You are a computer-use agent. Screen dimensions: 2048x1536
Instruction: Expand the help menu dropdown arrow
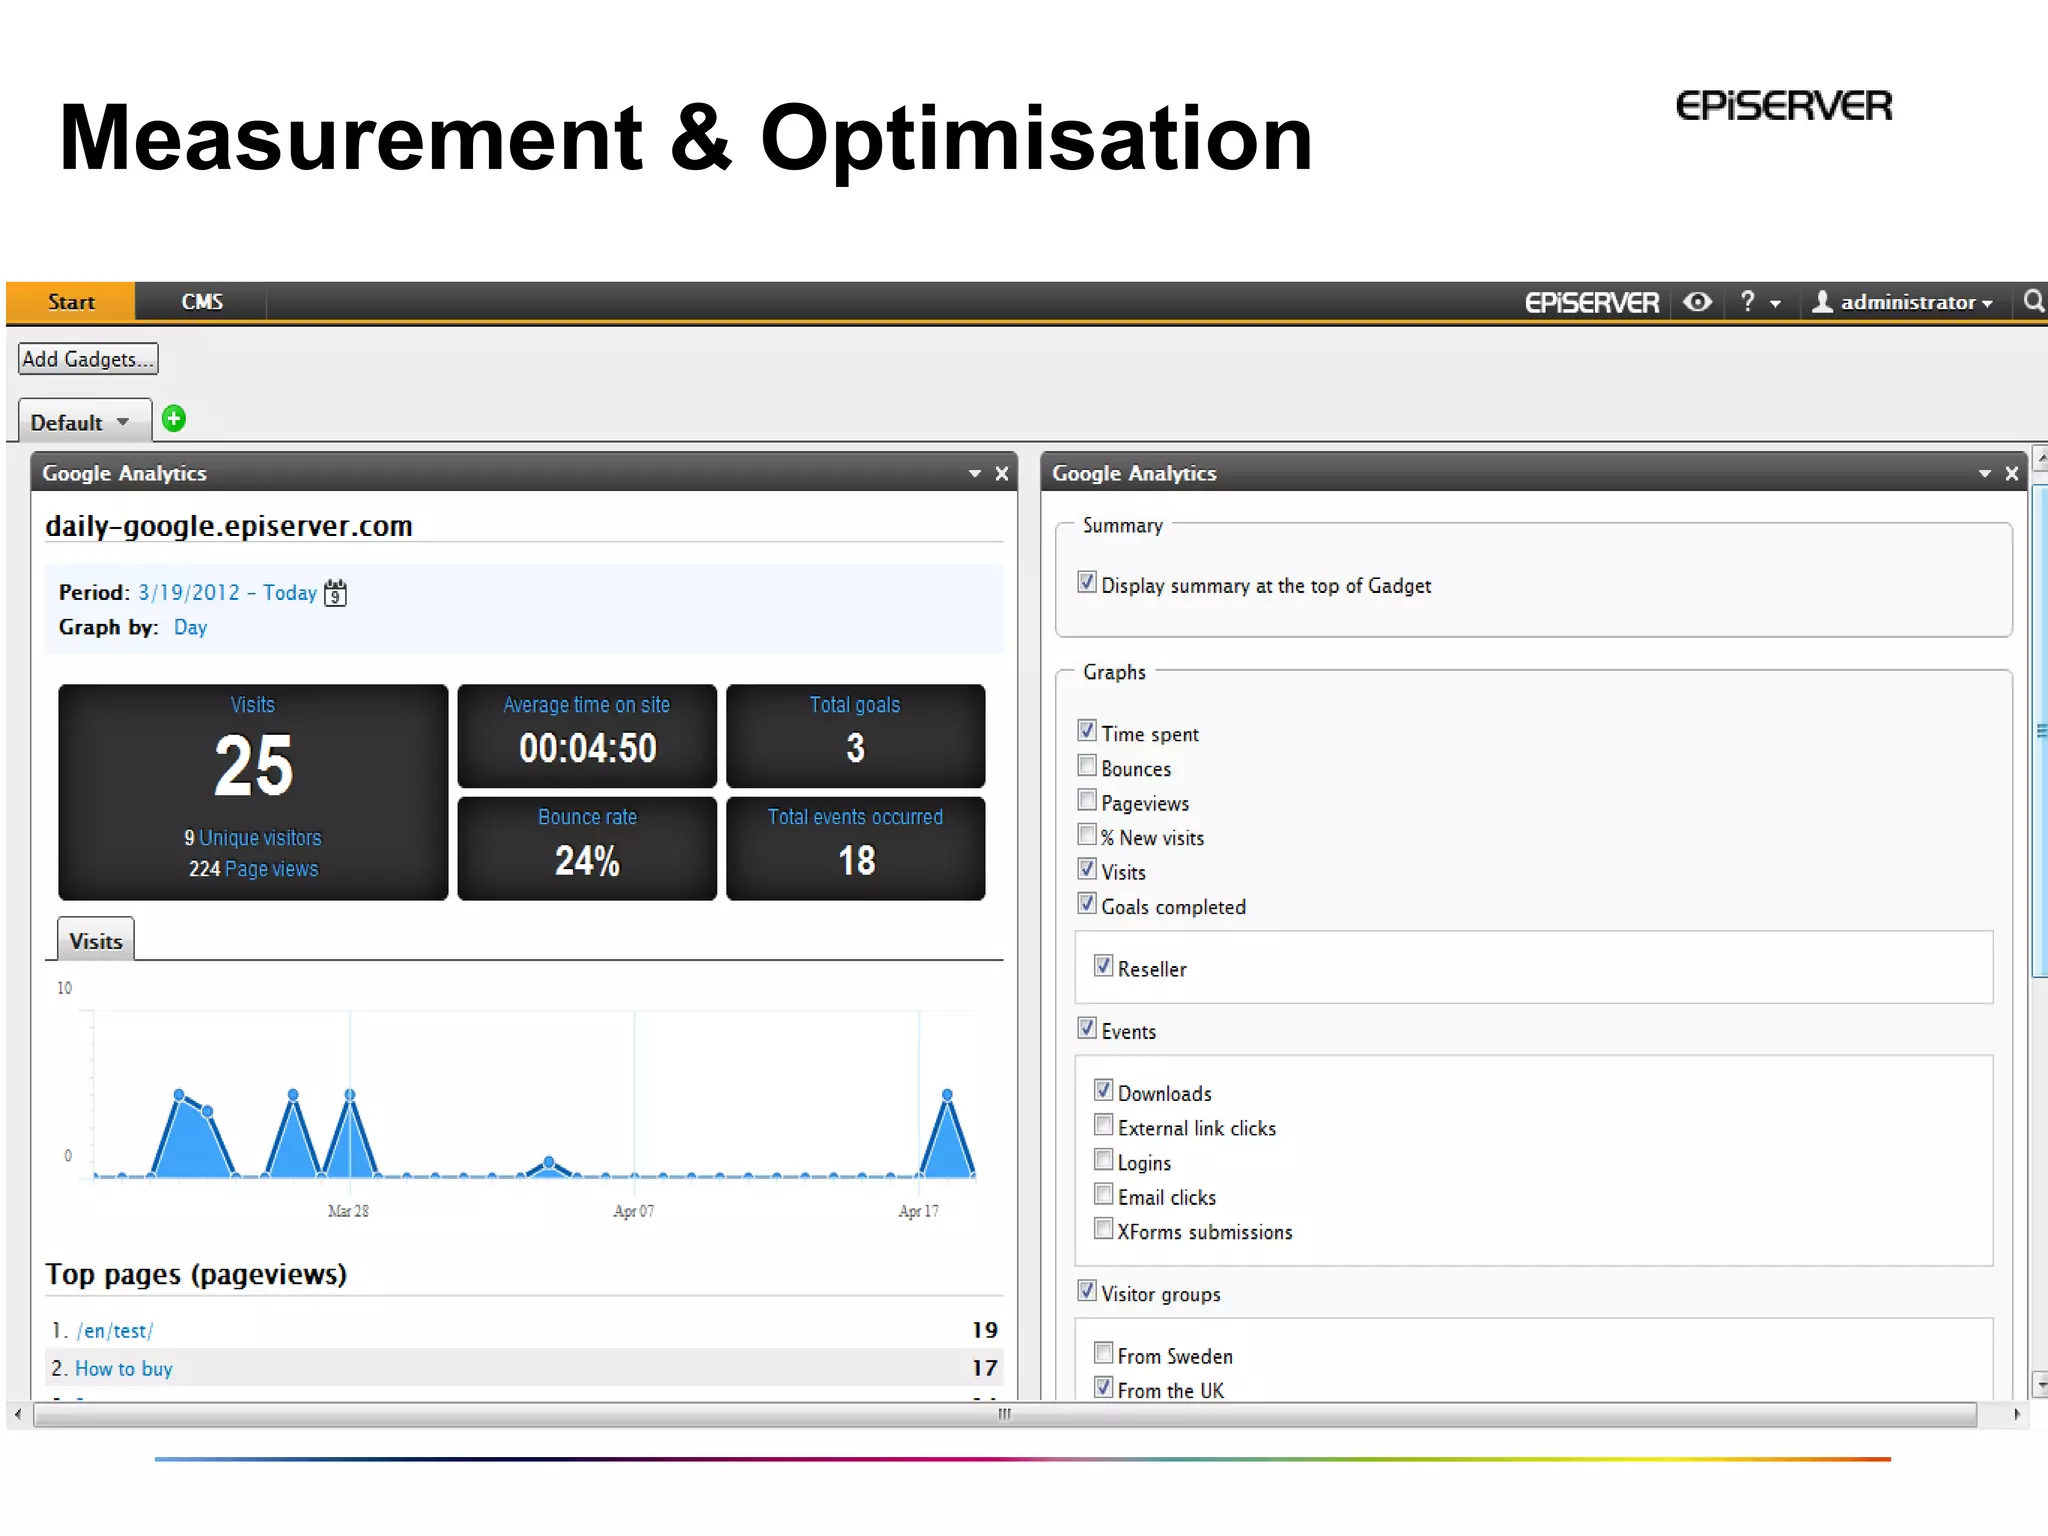1775,303
